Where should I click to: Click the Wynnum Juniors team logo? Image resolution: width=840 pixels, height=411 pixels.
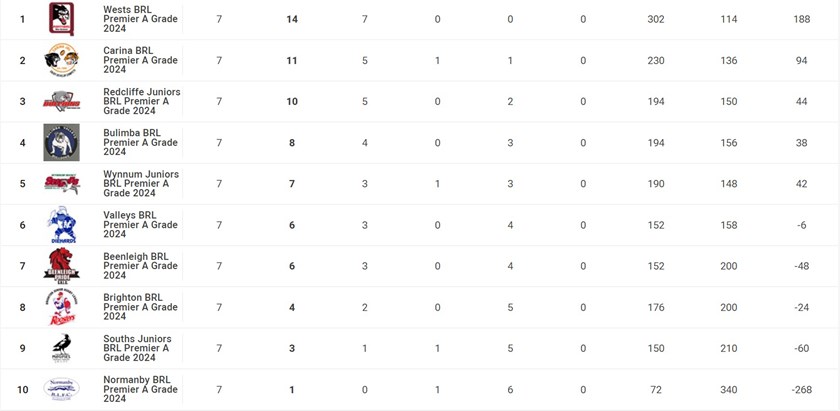click(61, 184)
